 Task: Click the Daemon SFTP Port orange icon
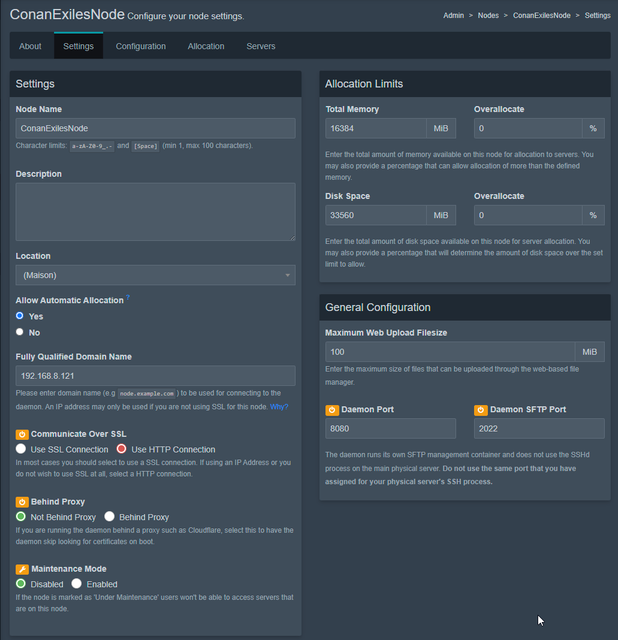481,410
